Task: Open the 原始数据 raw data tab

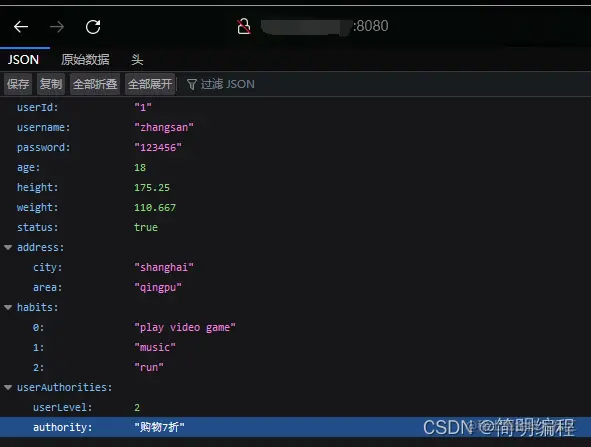Action: point(86,60)
